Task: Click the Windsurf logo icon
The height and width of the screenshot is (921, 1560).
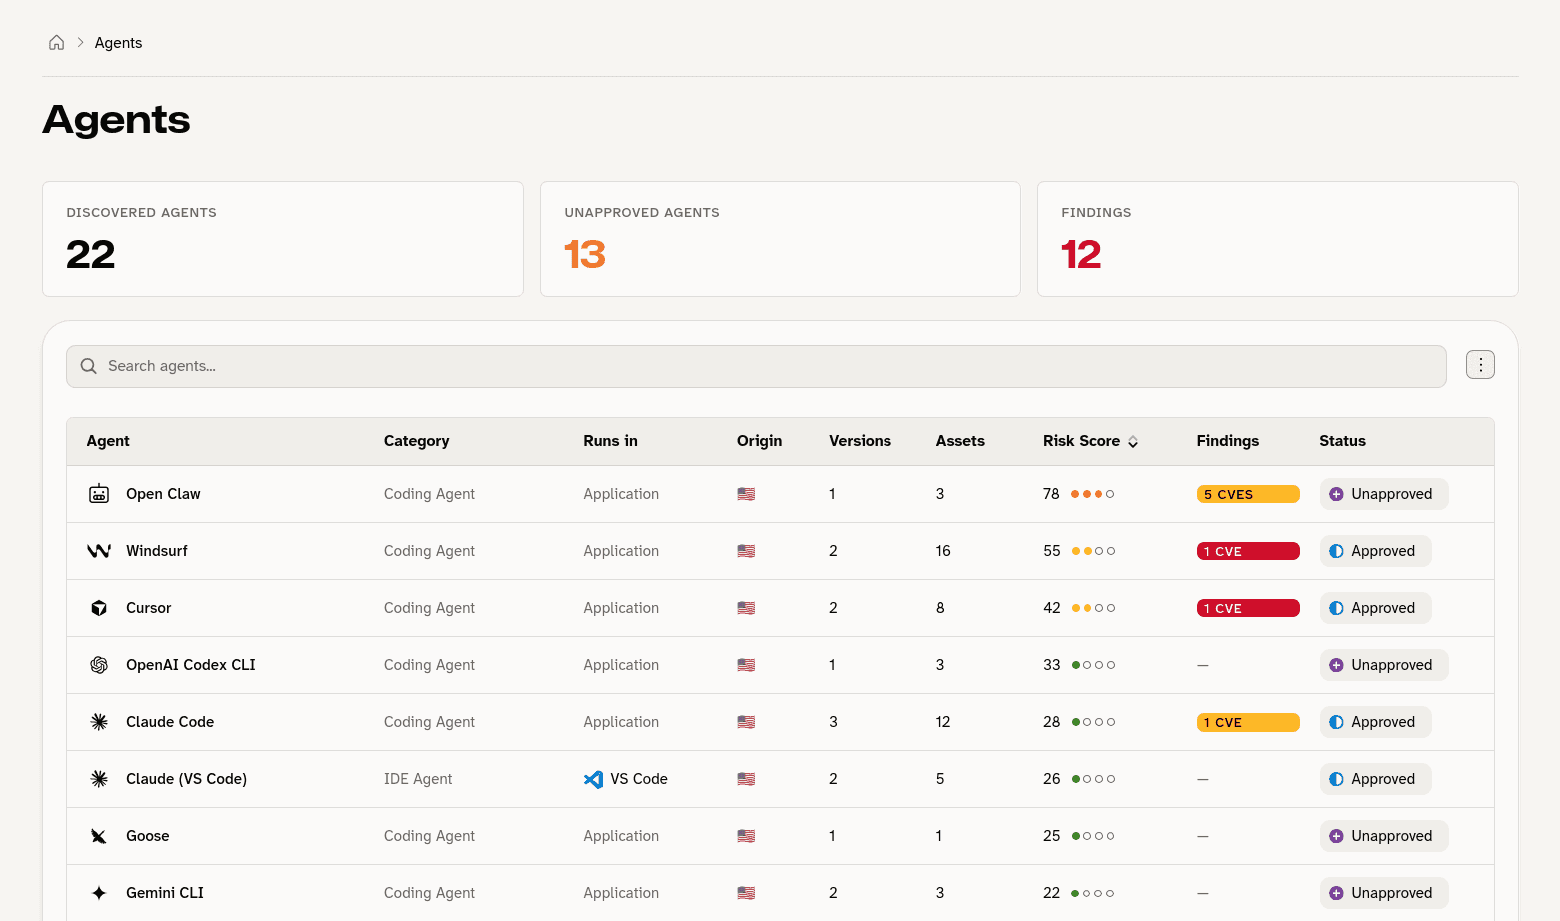Action: pos(99,551)
